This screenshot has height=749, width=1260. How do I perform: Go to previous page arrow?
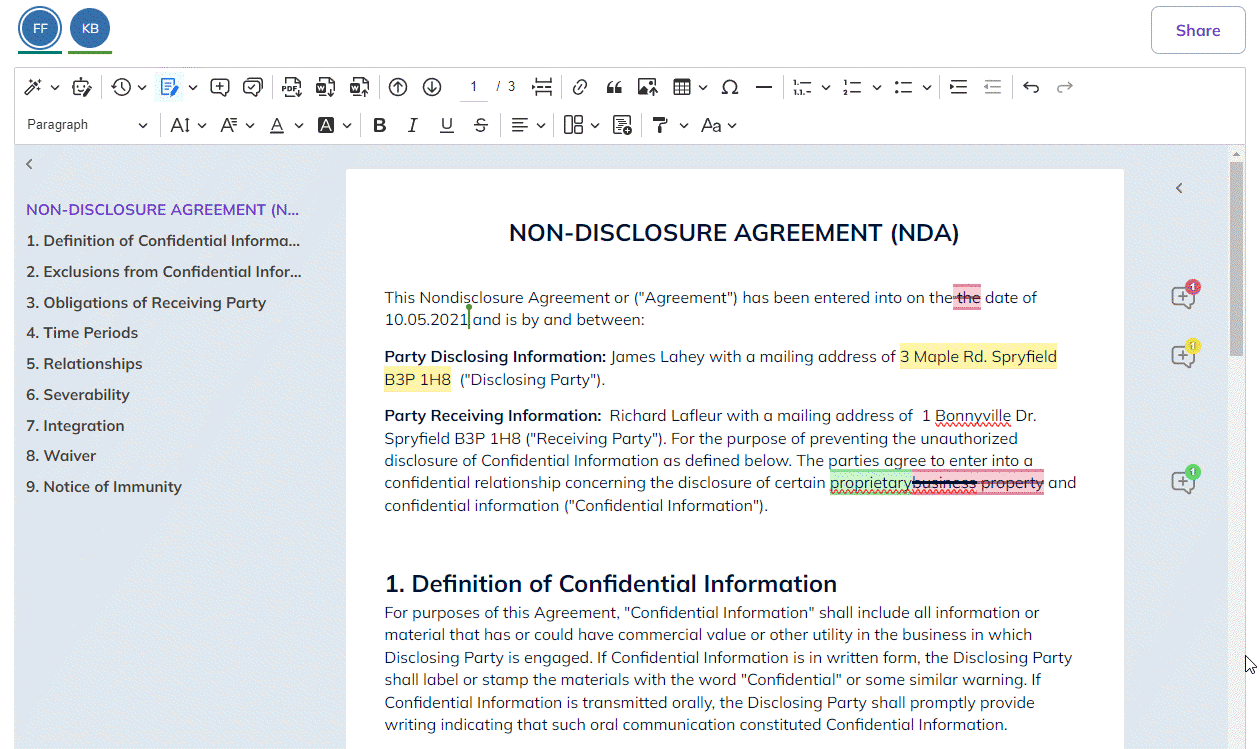pos(398,87)
